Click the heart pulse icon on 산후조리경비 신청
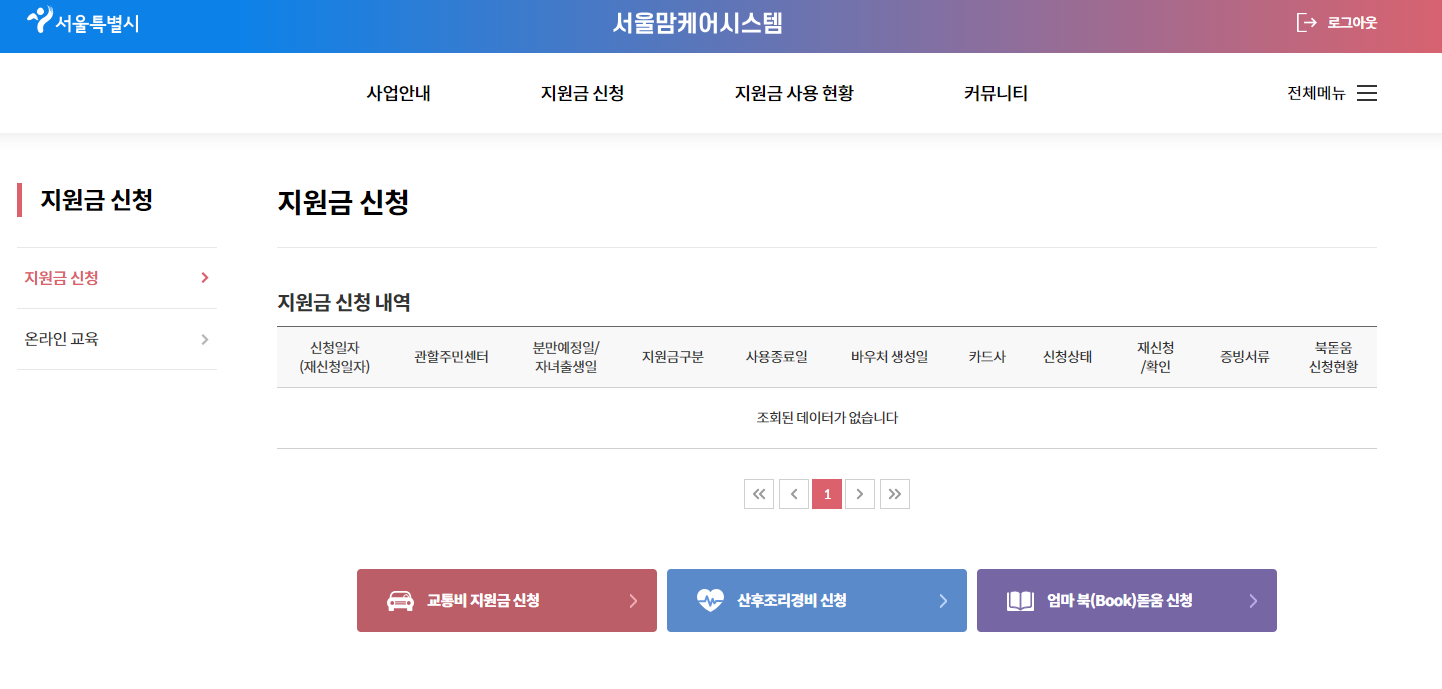 click(710, 601)
